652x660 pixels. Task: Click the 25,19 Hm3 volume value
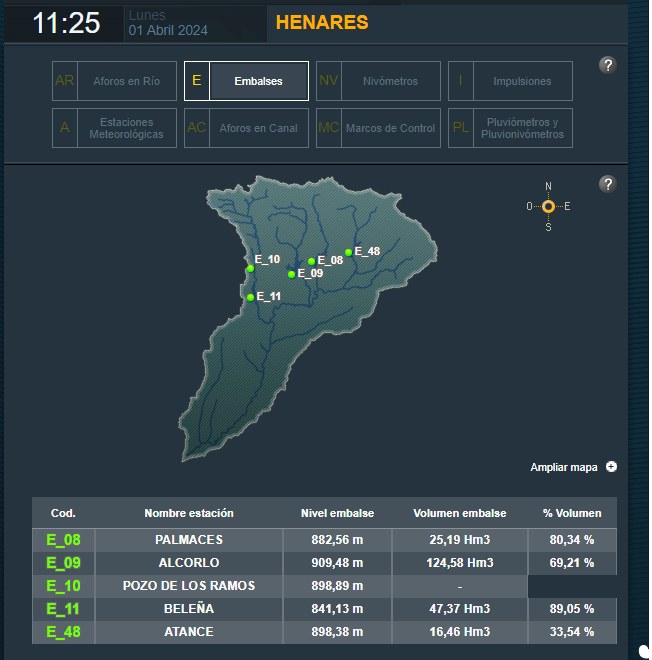pyautogui.click(x=460, y=540)
